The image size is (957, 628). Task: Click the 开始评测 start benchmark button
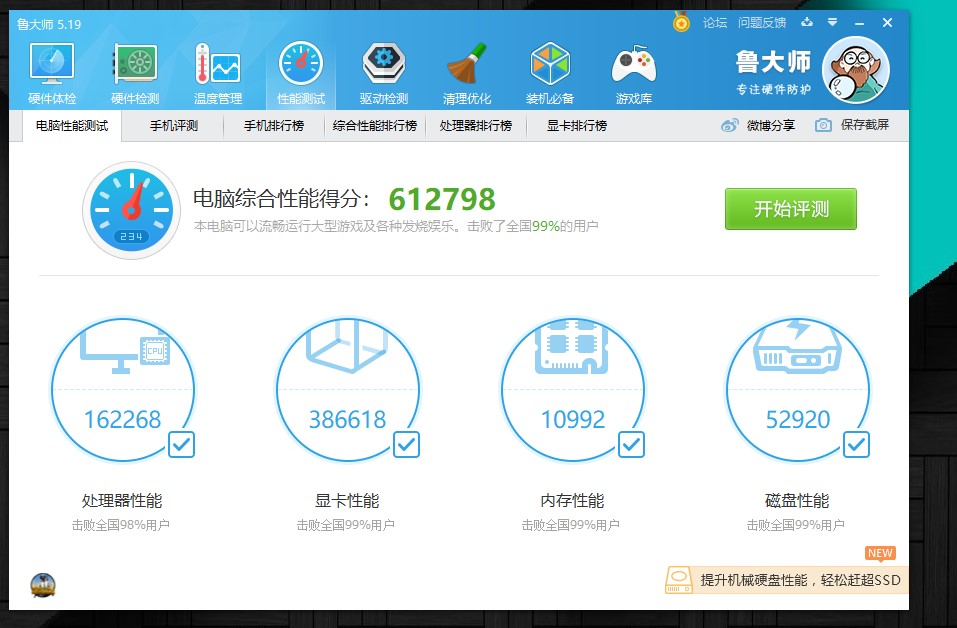click(x=791, y=209)
